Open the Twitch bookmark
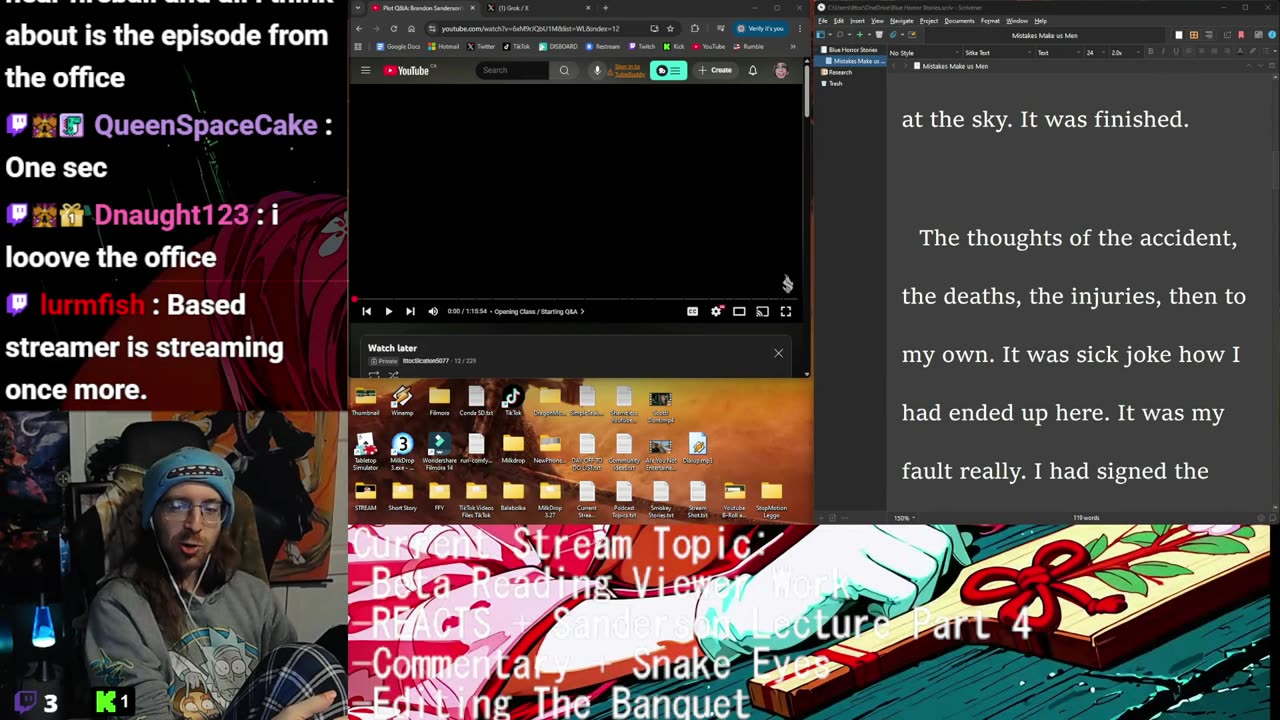This screenshot has width=1280, height=720. tap(642, 46)
